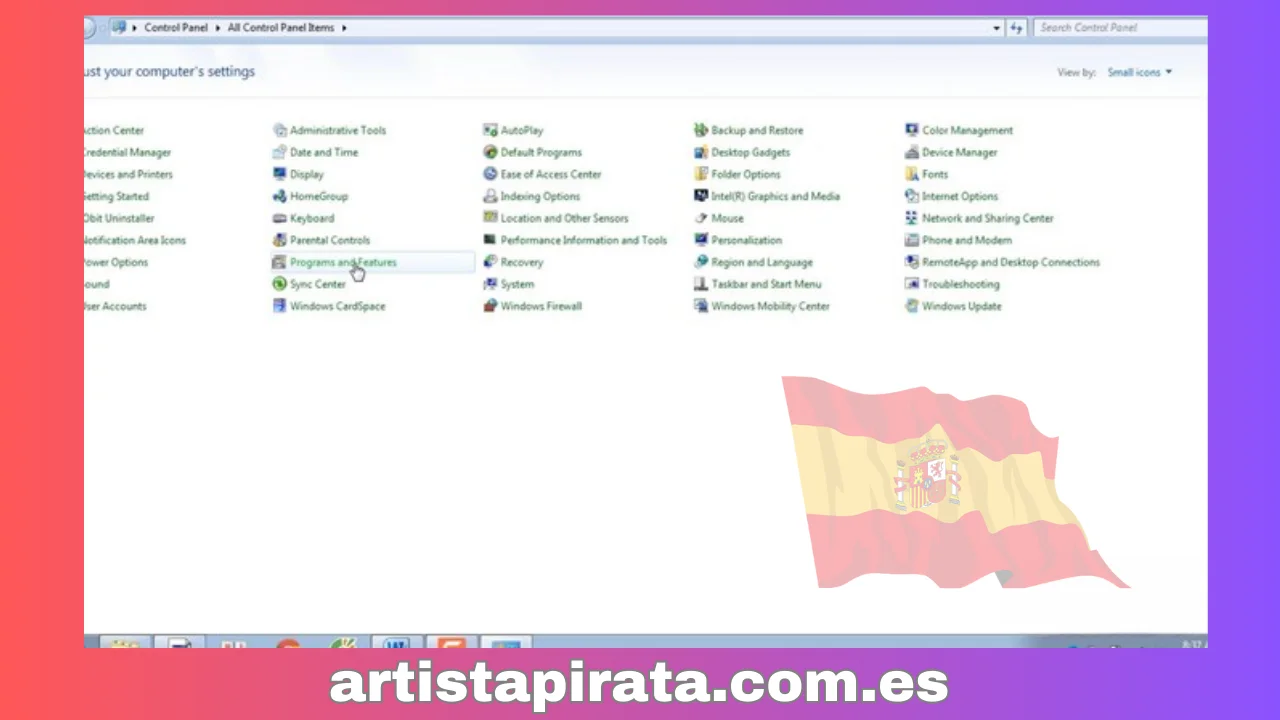Click Taskbar and Start Menu link
Viewport: 1280px width, 720px height.
coord(766,284)
